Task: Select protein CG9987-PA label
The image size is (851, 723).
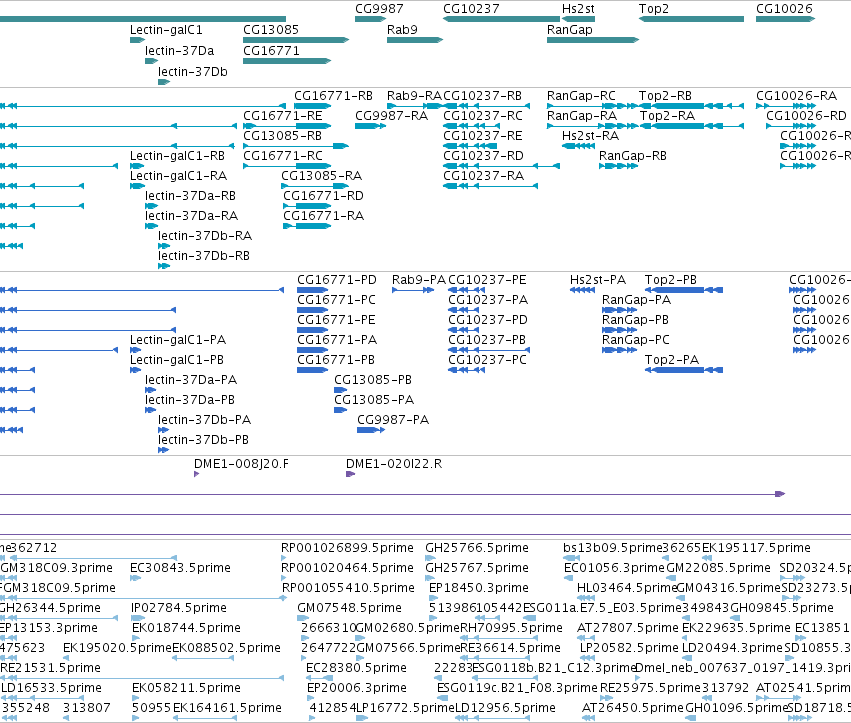Action: pyautogui.click(x=393, y=420)
